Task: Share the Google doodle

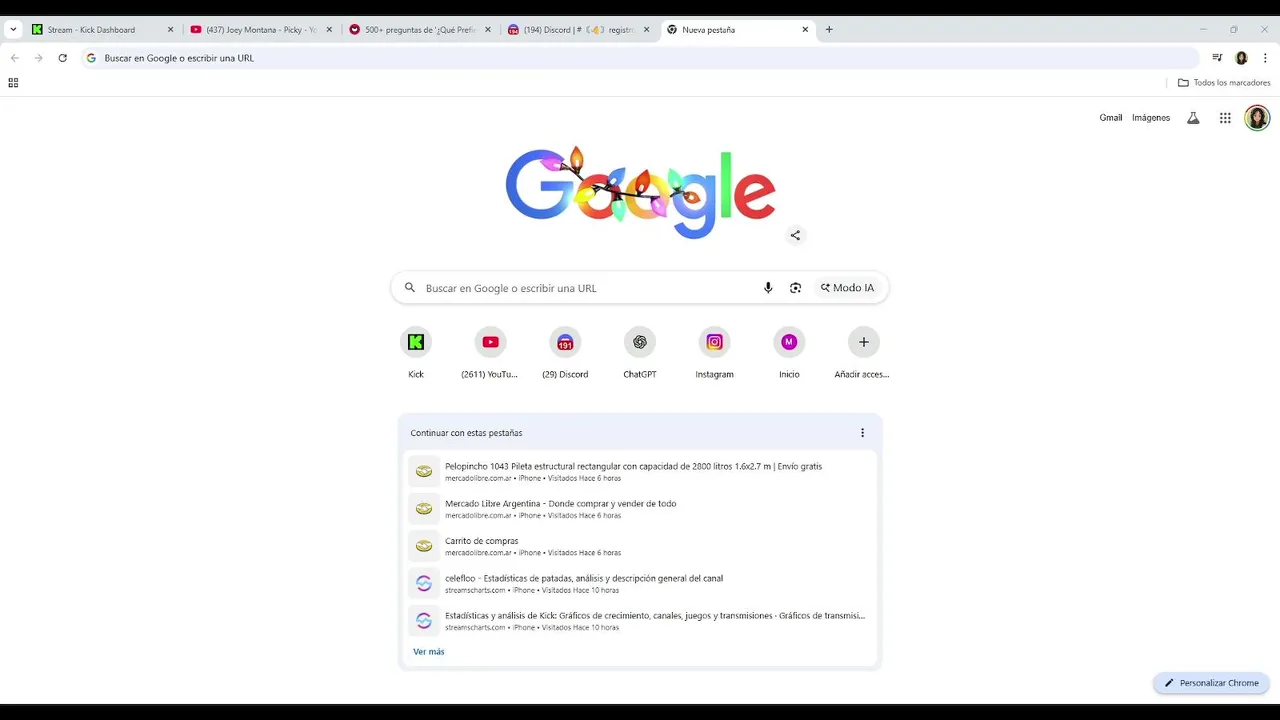Action: (795, 235)
